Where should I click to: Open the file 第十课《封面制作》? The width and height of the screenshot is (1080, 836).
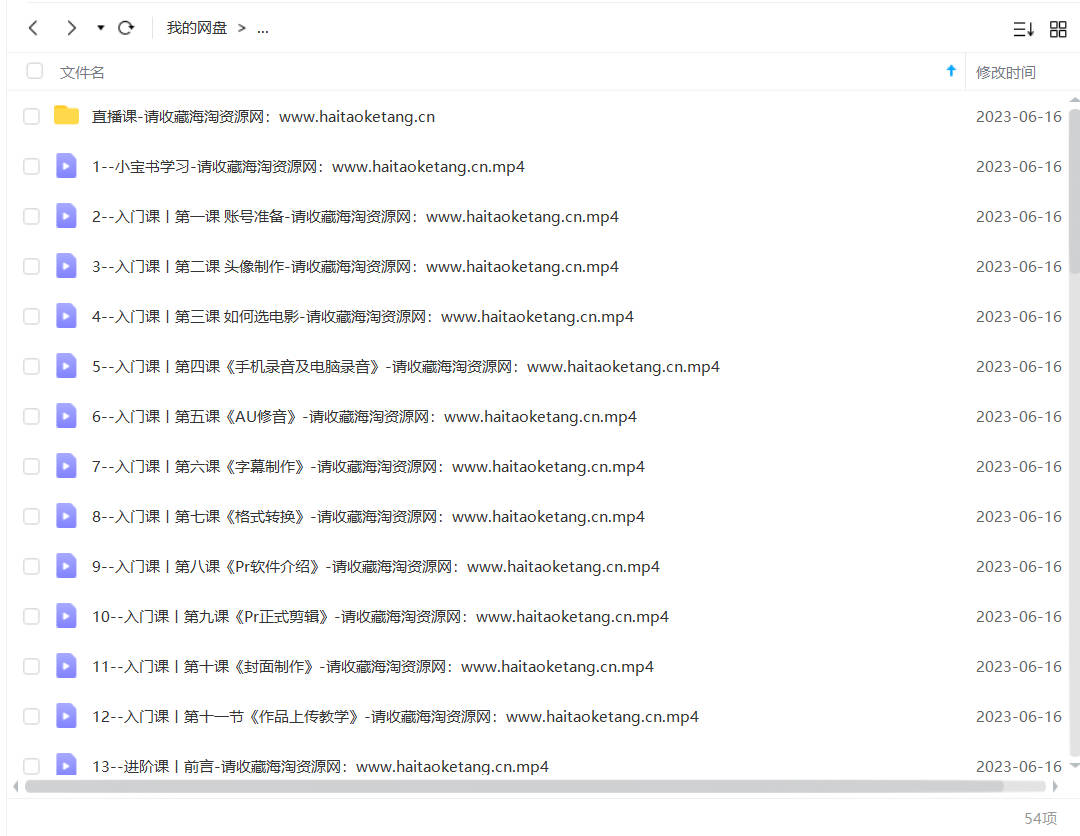coord(373,667)
